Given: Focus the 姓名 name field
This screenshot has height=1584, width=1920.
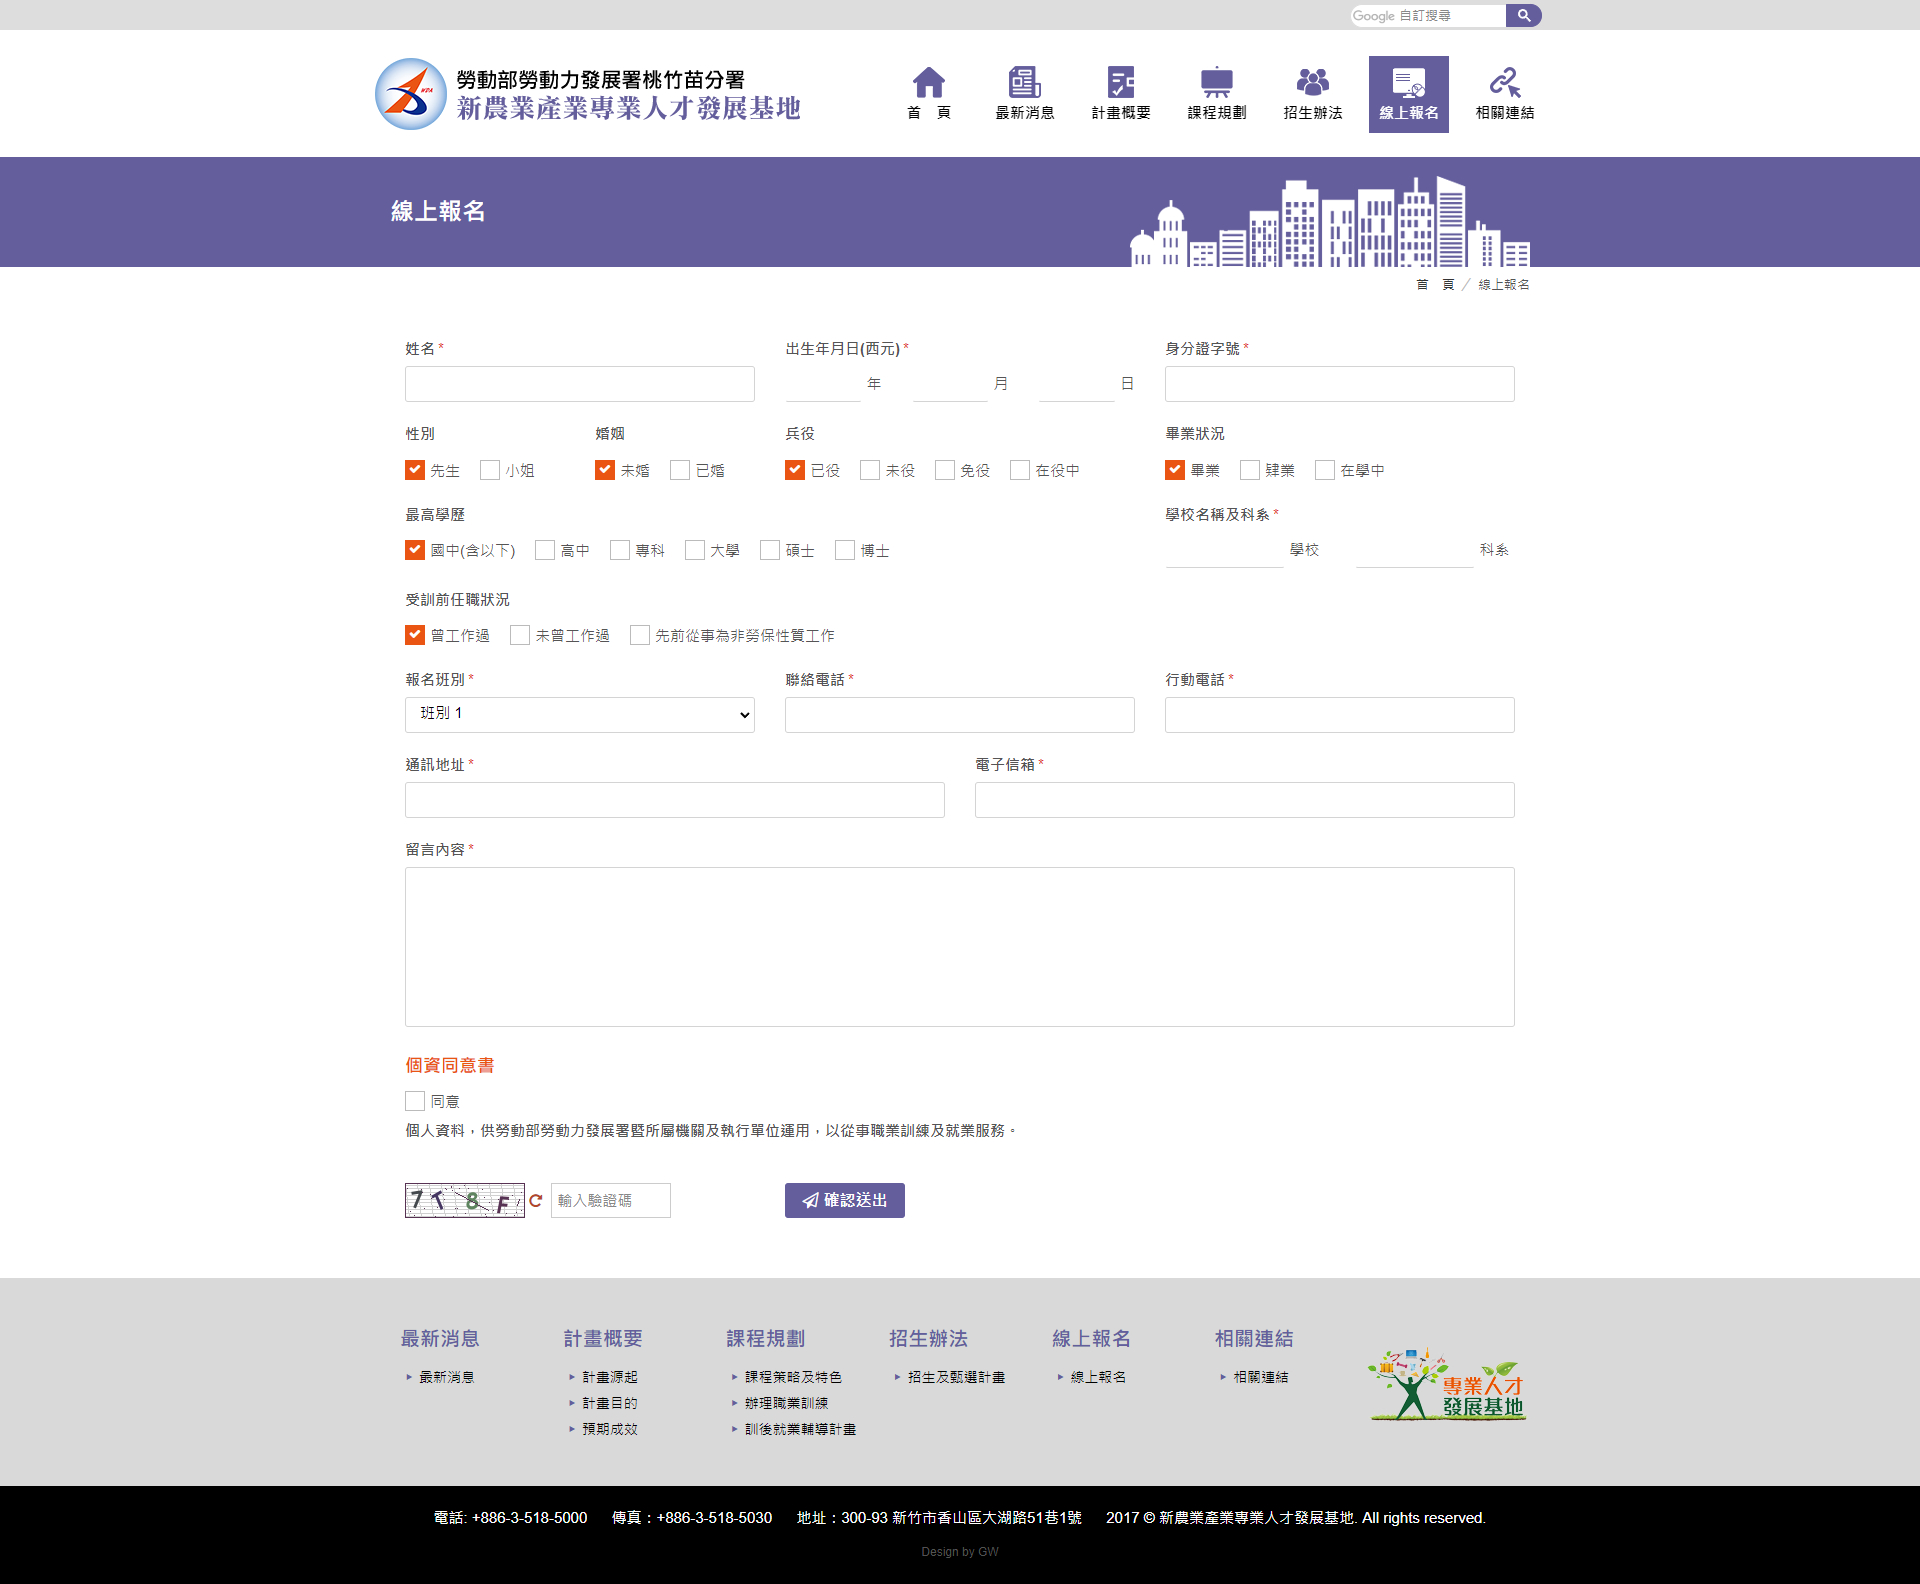Looking at the screenshot, I should (580, 384).
